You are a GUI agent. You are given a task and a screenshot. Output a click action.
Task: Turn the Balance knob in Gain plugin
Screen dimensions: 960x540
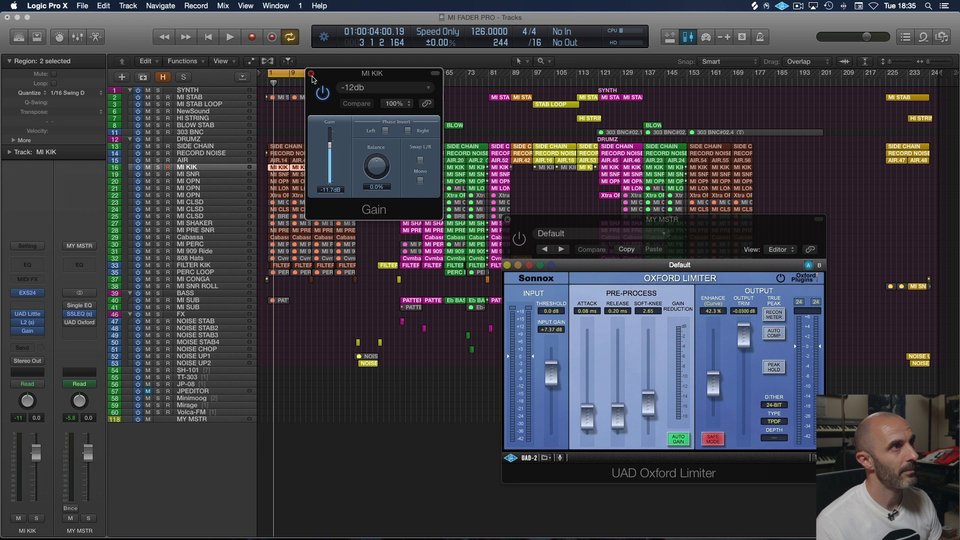point(376,165)
